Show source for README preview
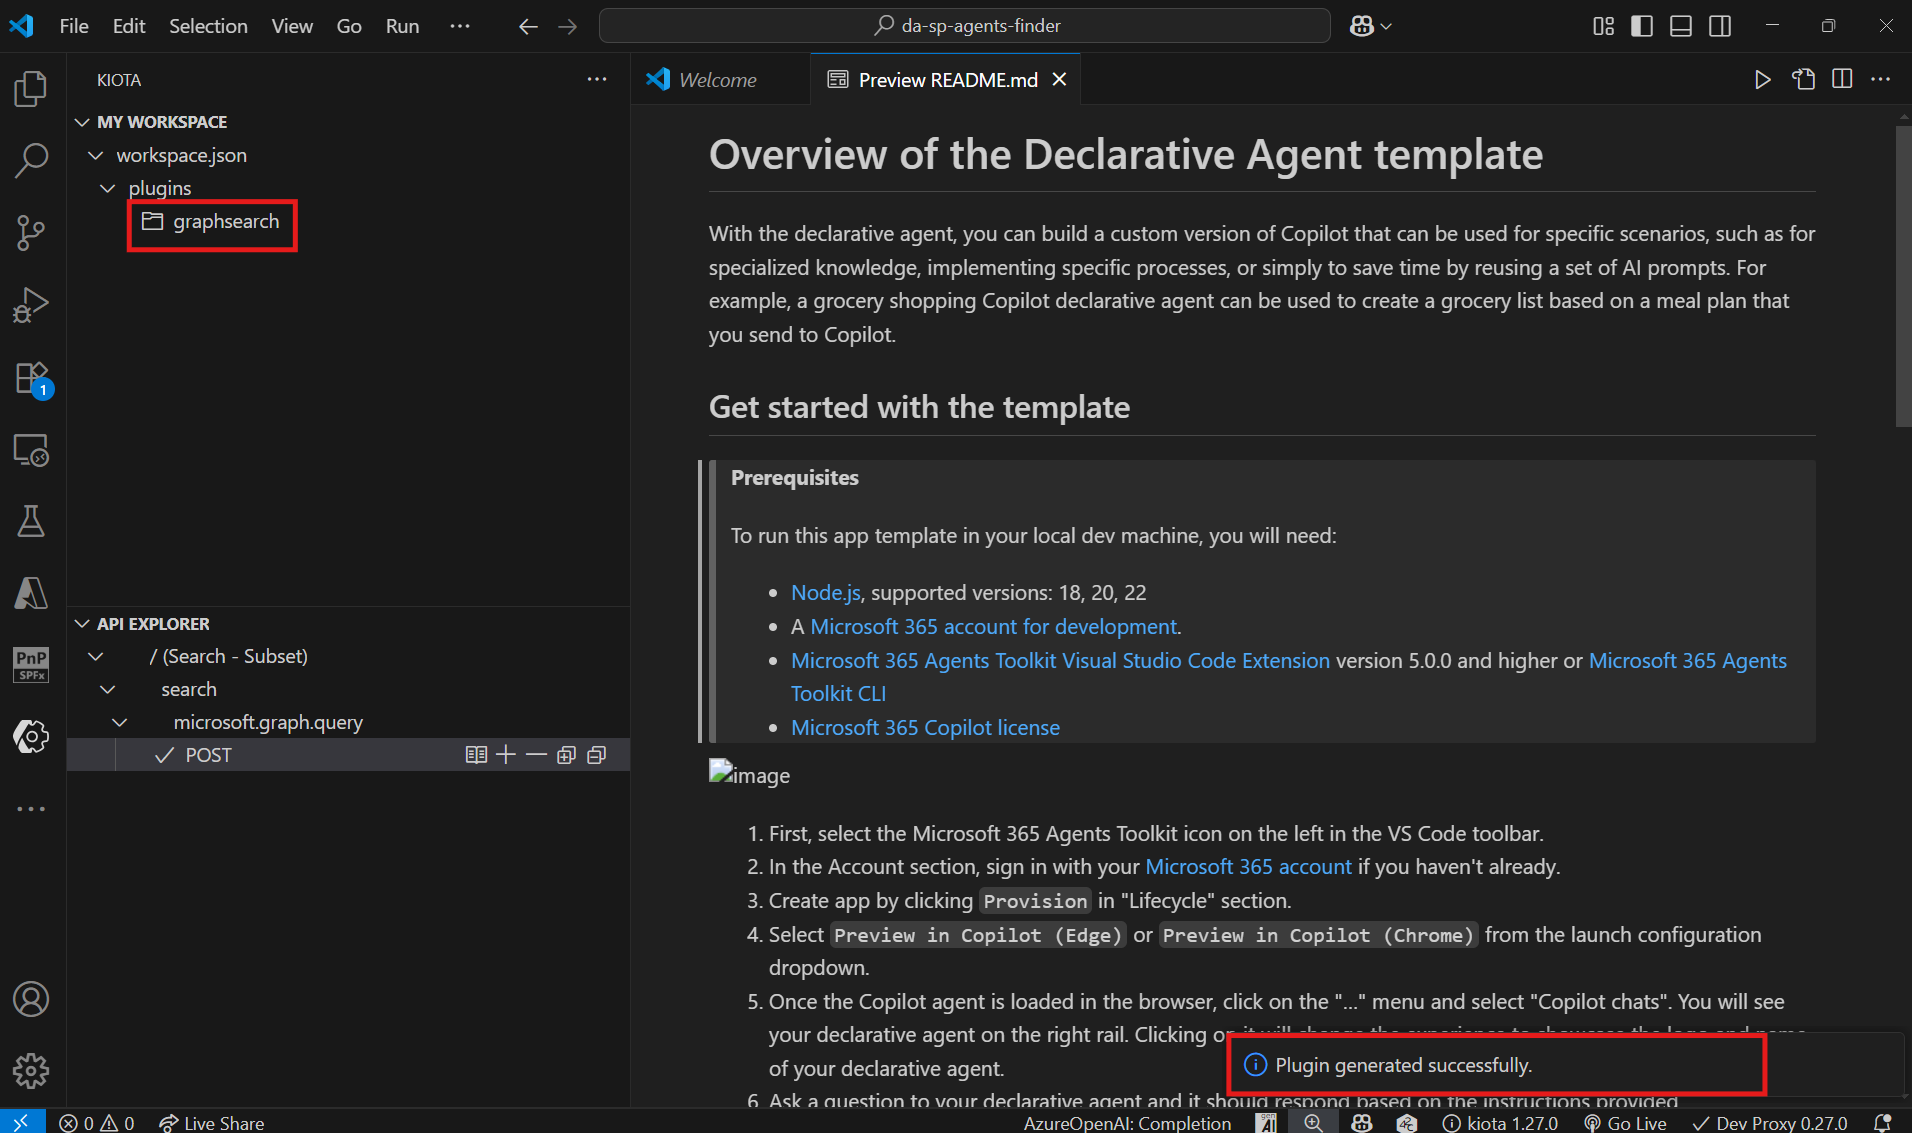The width and height of the screenshot is (1912, 1133). click(1803, 80)
